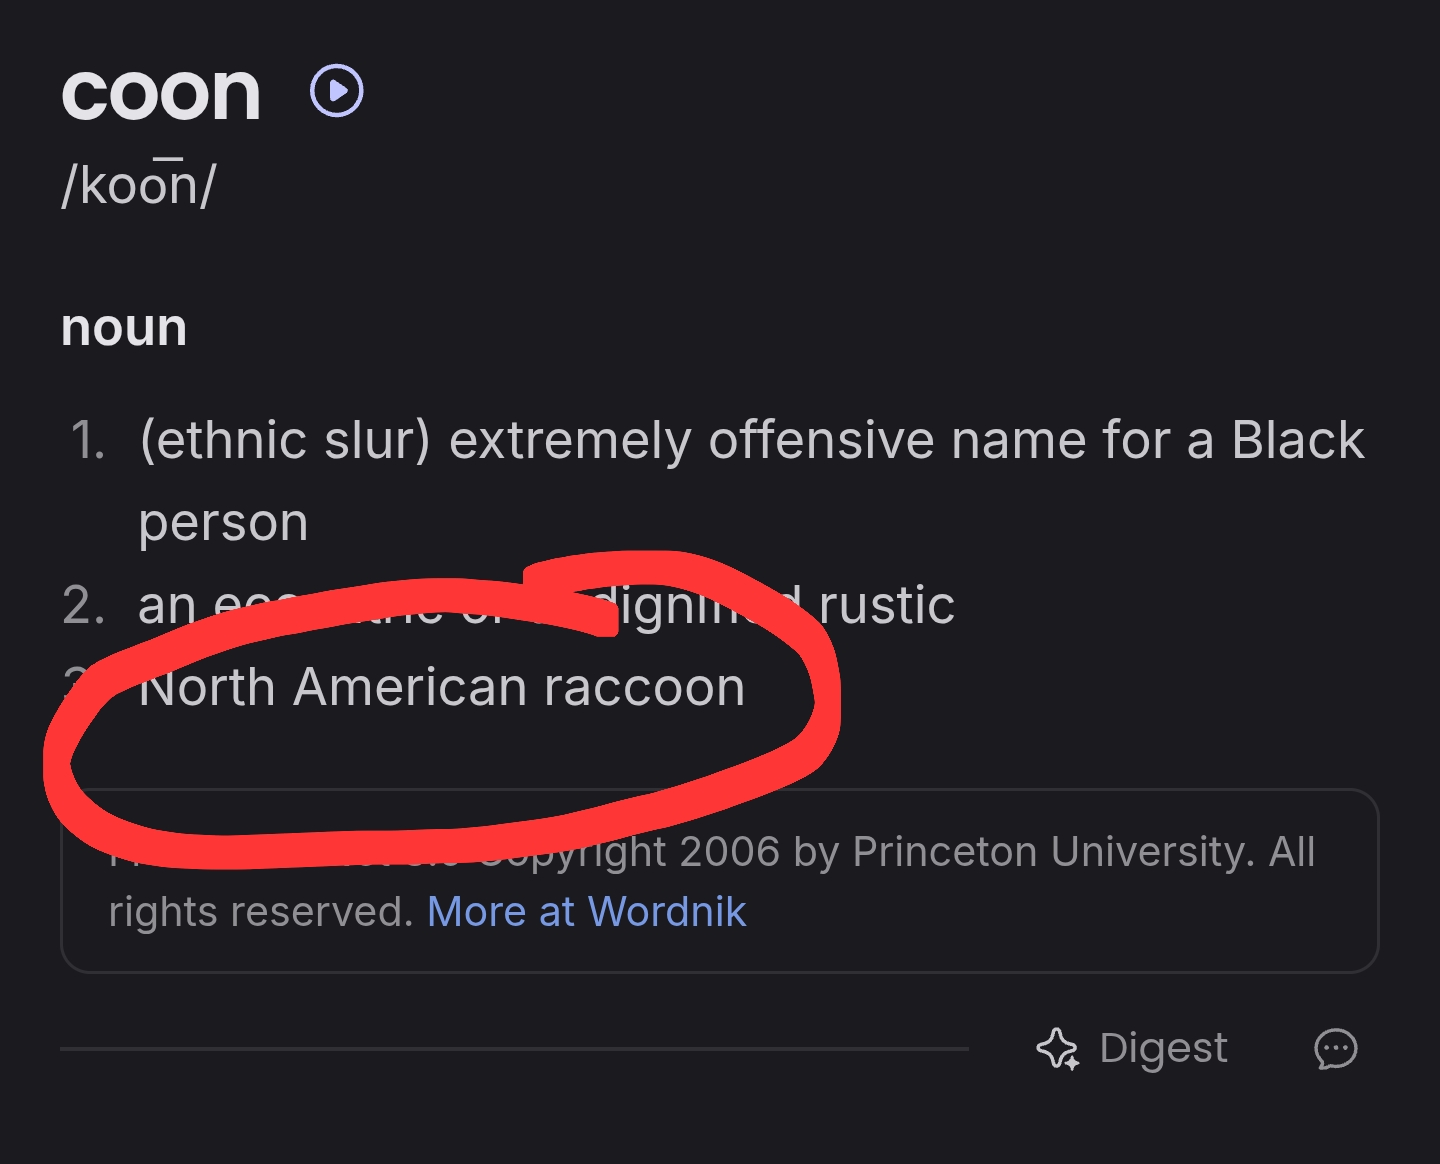
Task: Tap the (ethnic slur) usage label
Action: tap(285, 440)
